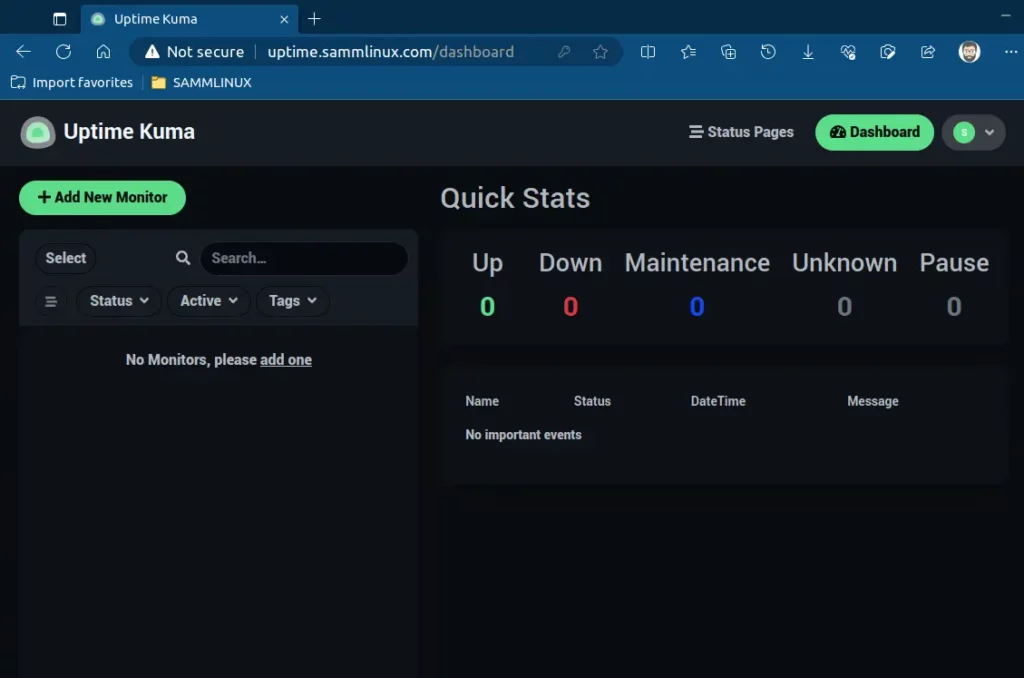Click the Name column header
Screen dimensions: 1024x678
(x=482, y=401)
